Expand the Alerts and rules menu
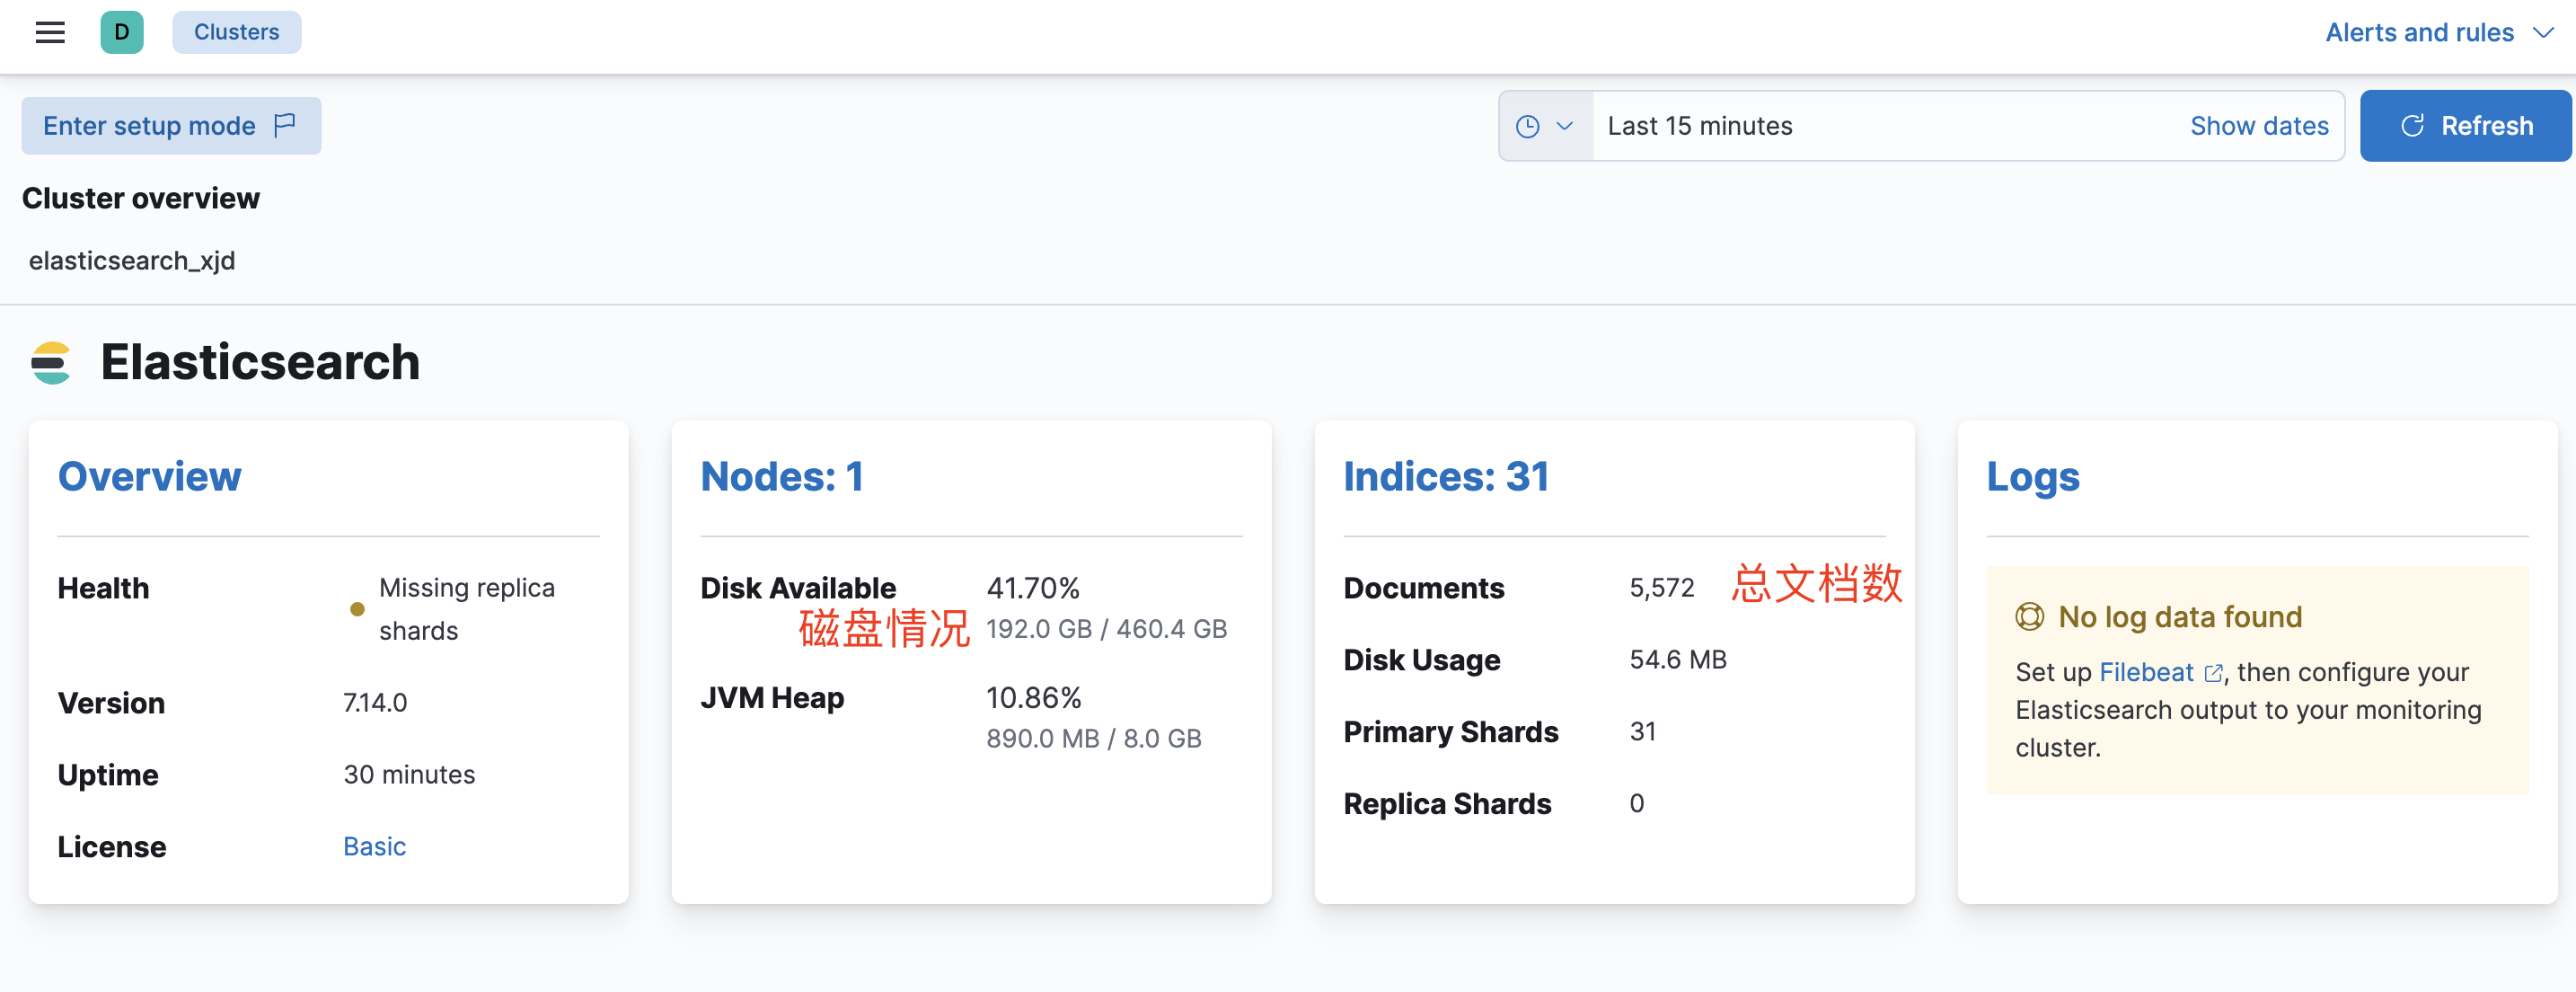This screenshot has width=2576, height=992. (2439, 32)
